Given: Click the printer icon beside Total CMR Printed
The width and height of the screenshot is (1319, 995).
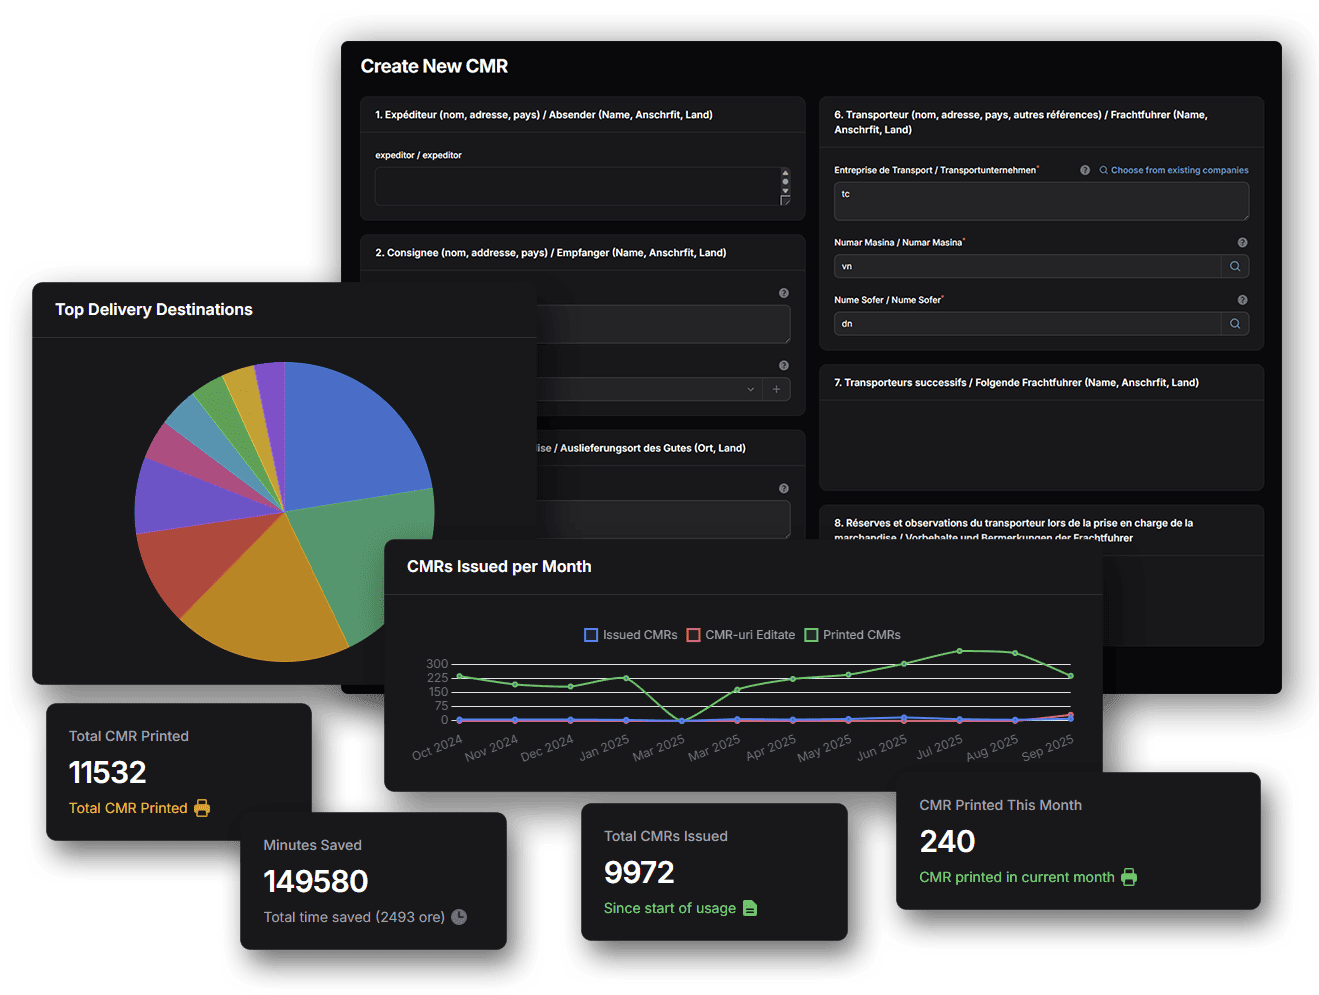Looking at the screenshot, I should (x=201, y=807).
